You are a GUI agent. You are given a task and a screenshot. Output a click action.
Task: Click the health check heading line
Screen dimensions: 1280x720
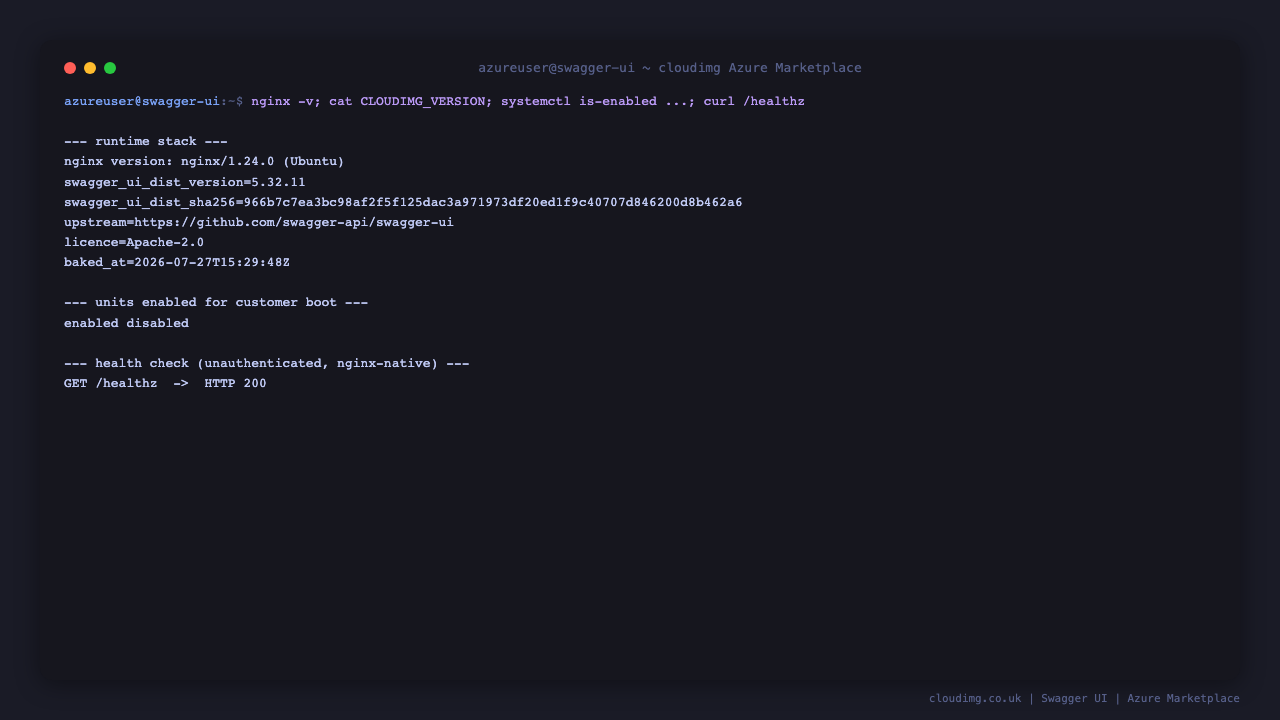[x=267, y=363]
